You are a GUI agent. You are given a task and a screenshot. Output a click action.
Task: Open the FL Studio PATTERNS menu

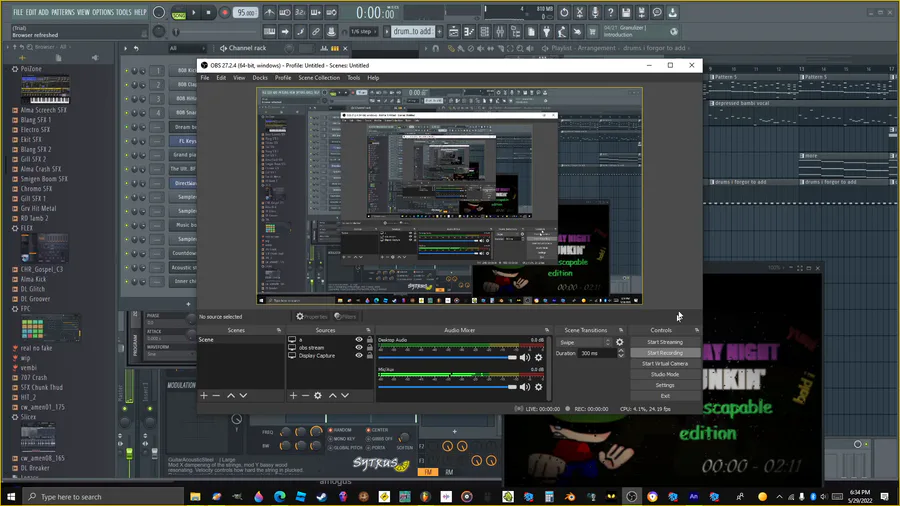pos(63,12)
